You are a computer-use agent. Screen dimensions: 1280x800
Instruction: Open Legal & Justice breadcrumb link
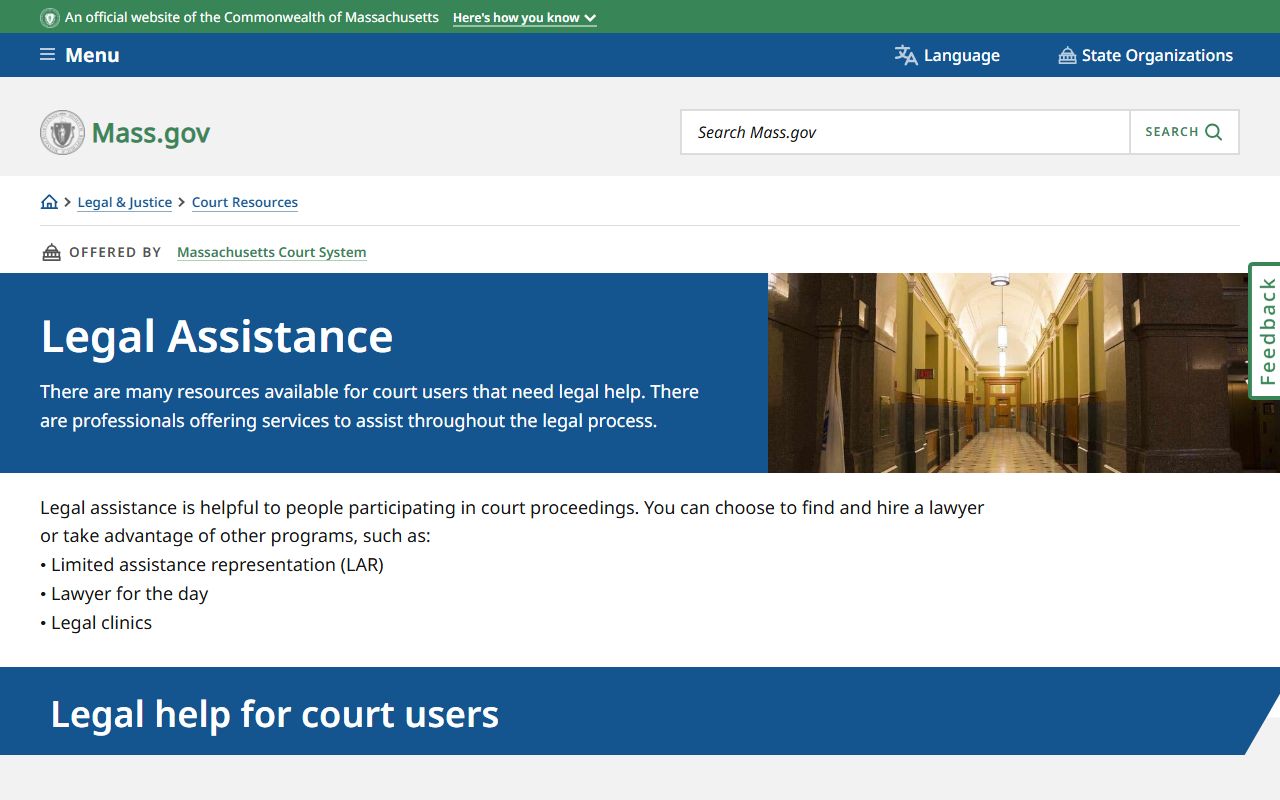point(125,202)
